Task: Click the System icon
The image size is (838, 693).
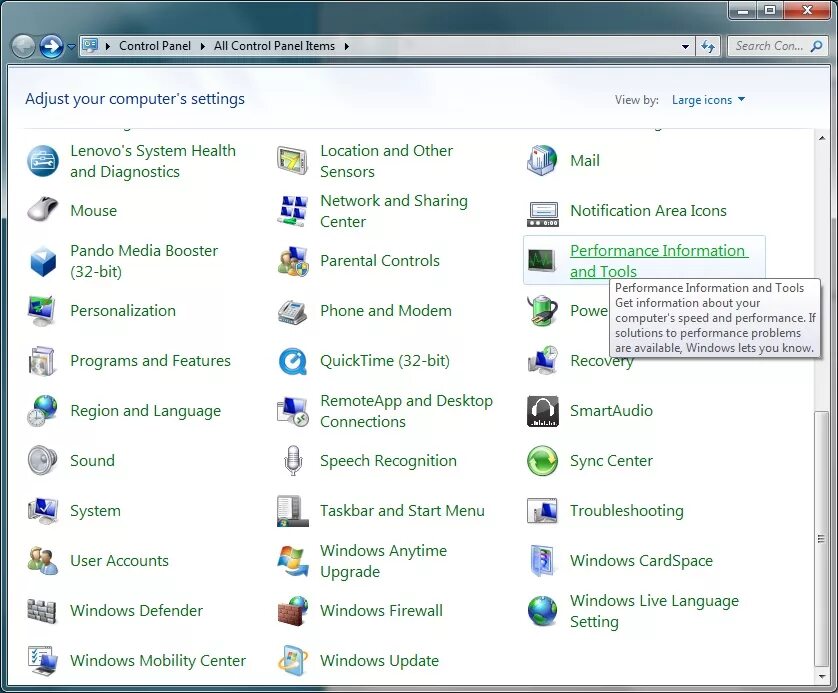Action: click(x=42, y=510)
